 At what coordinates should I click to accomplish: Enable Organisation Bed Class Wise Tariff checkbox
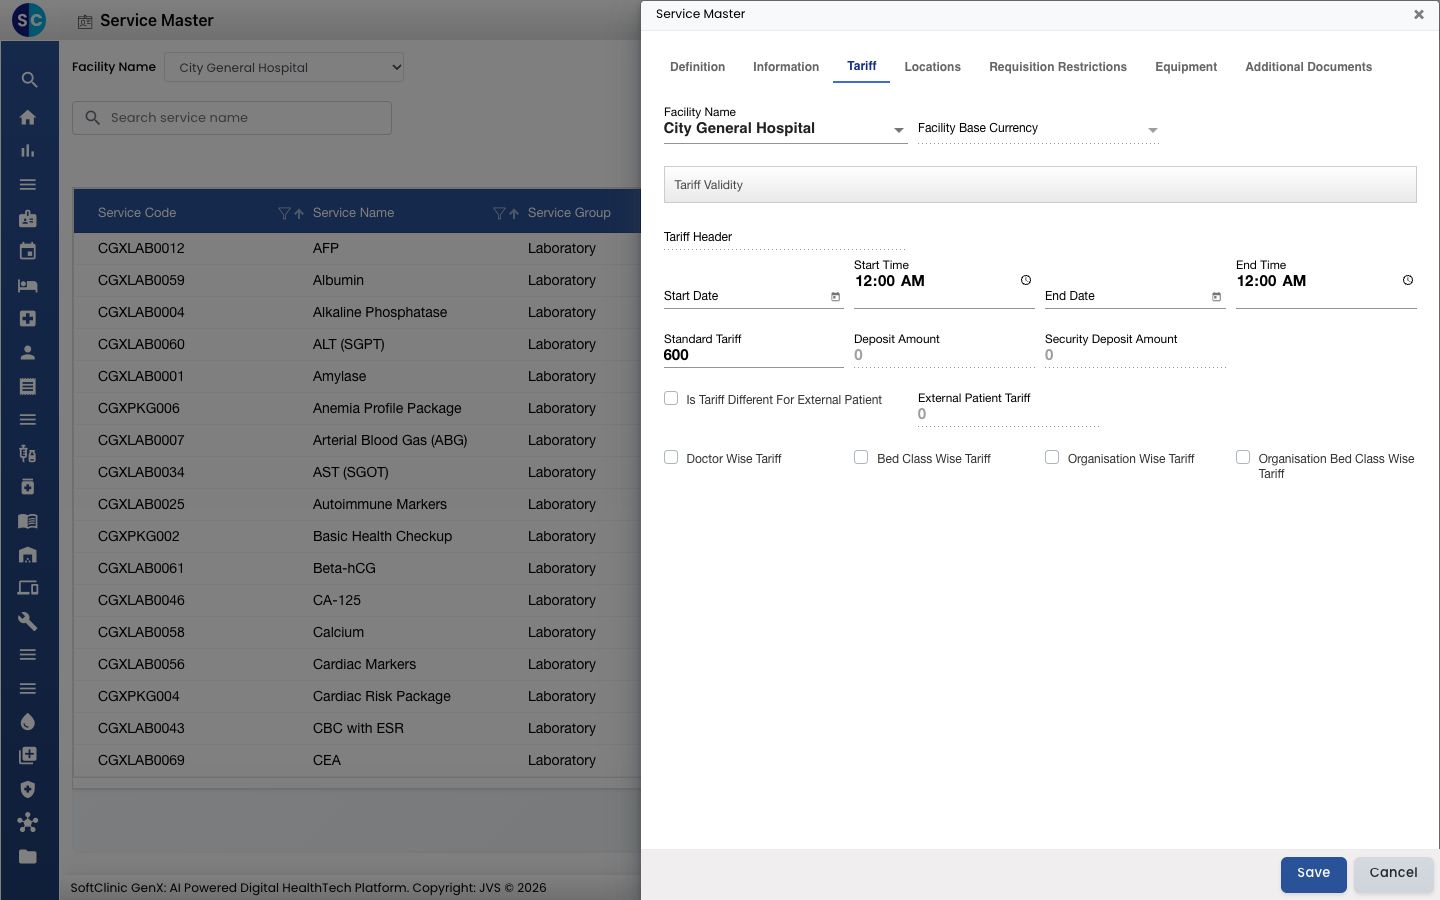point(1243,457)
